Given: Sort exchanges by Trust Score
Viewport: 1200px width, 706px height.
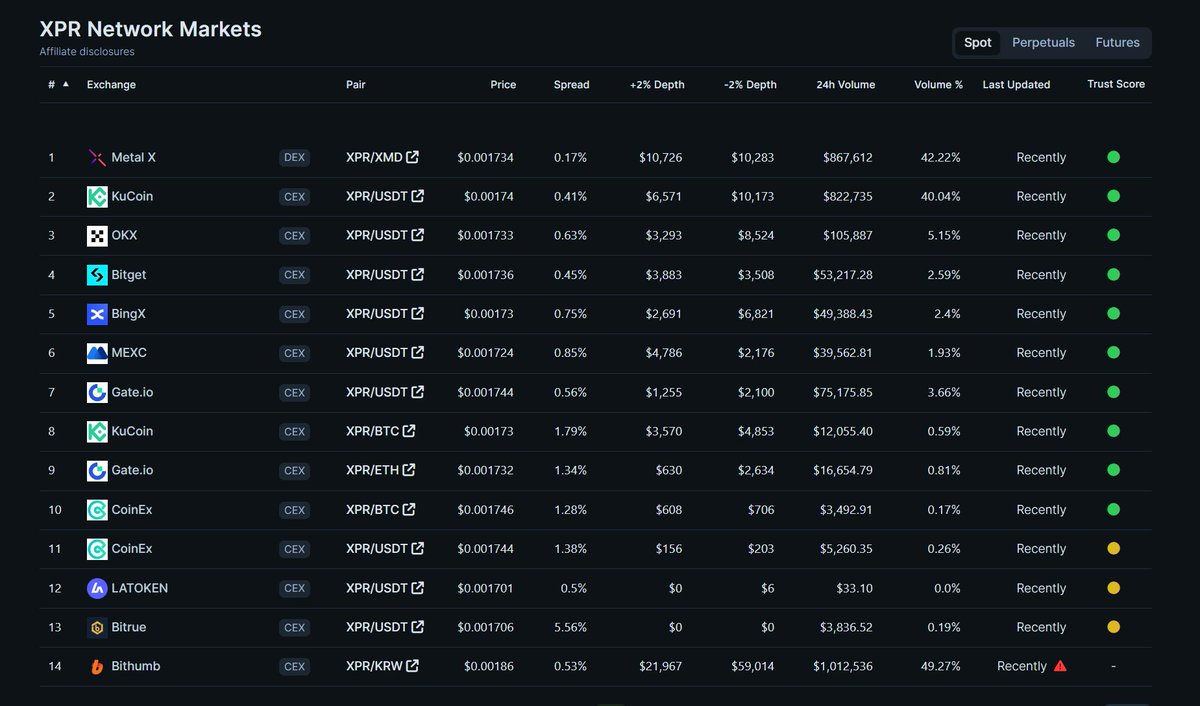Looking at the screenshot, I should point(1115,84).
